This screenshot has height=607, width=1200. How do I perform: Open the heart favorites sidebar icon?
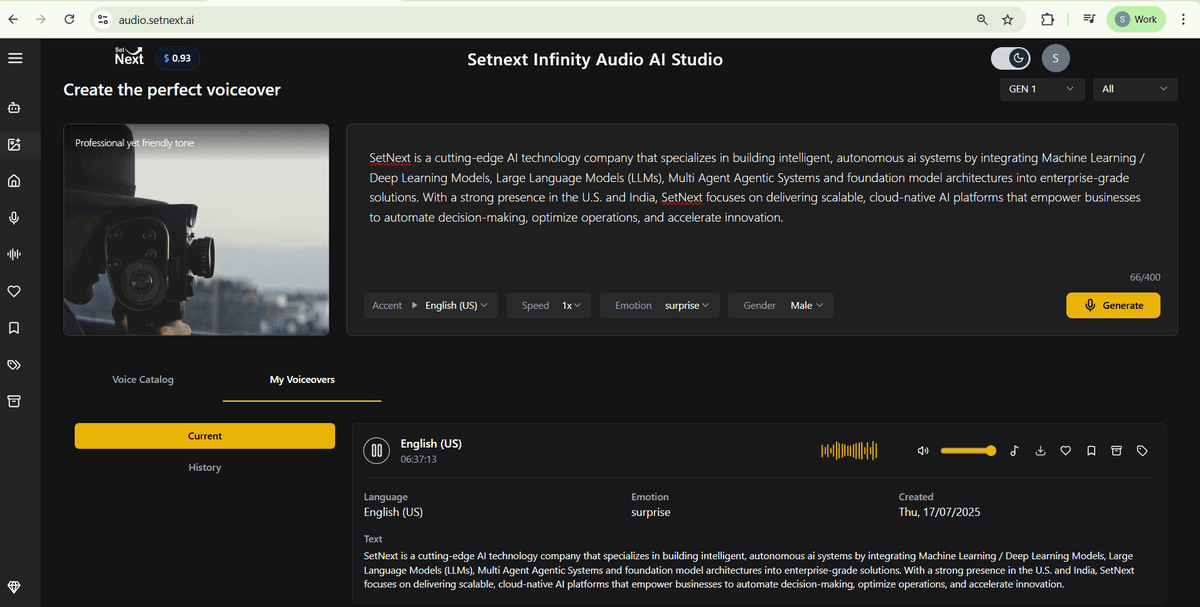click(x=14, y=291)
